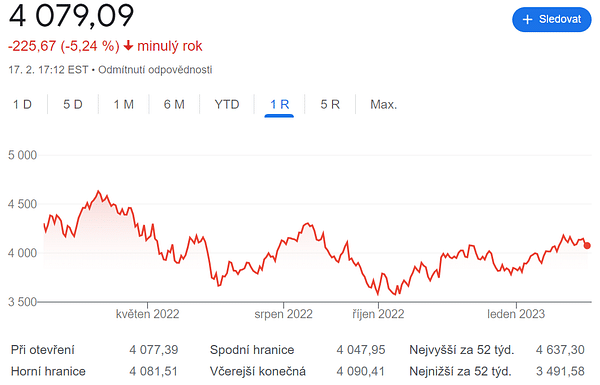The height and width of the screenshot is (385, 600).
Task: Click the Nejvyšší za 52 týd. value
Action: click(560, 349)
